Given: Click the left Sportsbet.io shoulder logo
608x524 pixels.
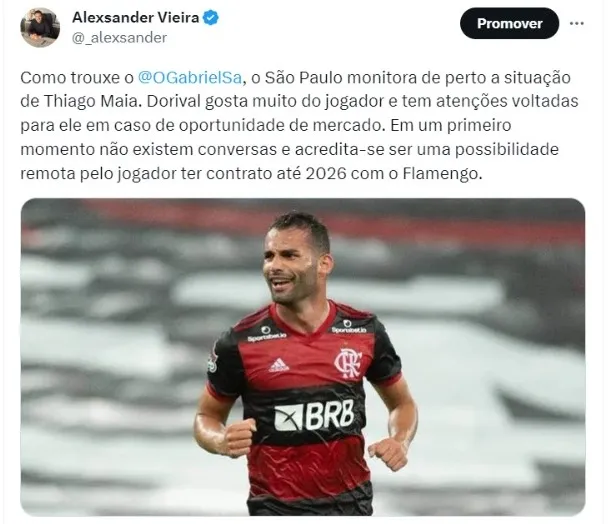Looking at the screenshot, I should [266, 334].
